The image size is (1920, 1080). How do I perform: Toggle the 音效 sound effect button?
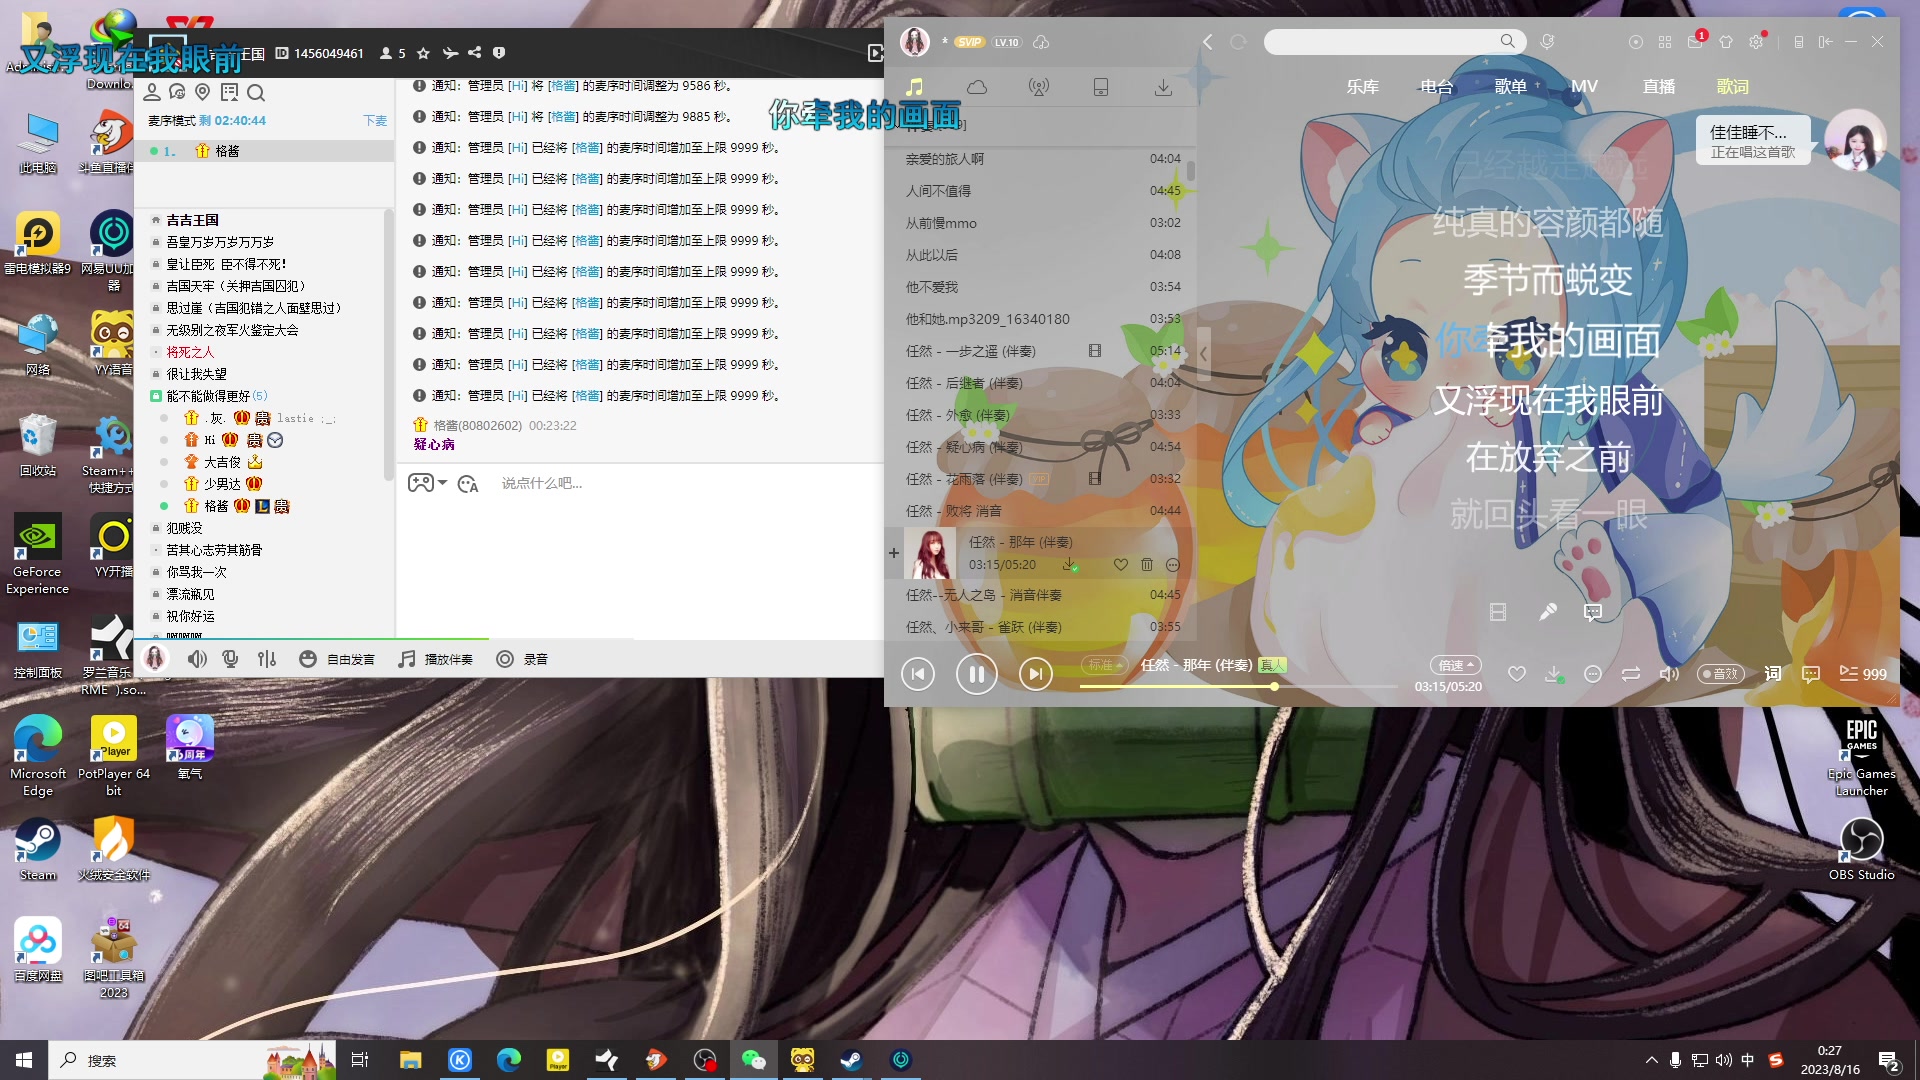[x=1721, y=674]
